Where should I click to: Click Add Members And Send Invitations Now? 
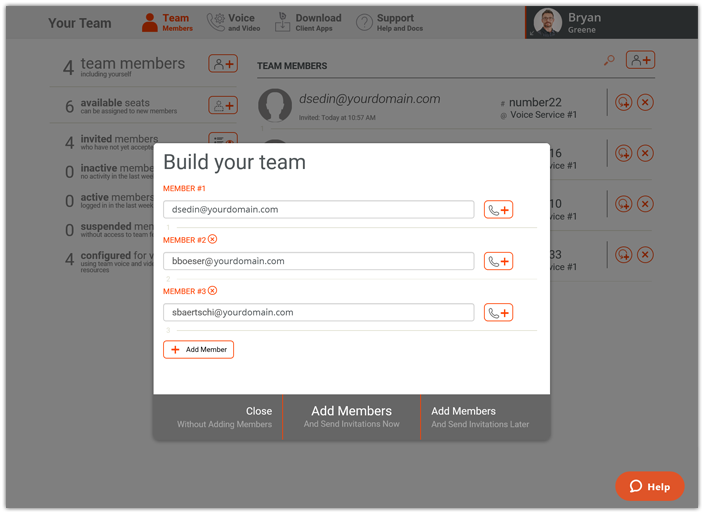351,417
